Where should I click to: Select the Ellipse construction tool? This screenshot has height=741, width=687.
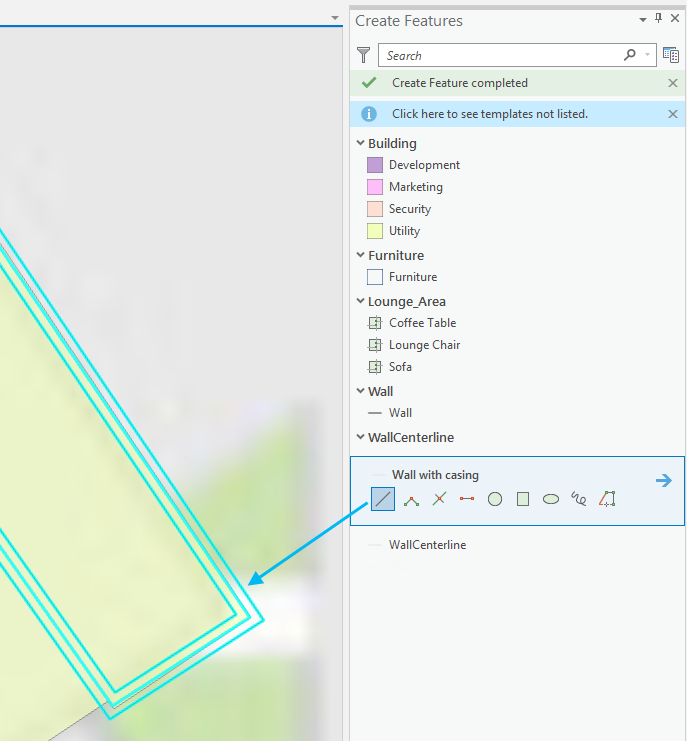click(550, 499)
